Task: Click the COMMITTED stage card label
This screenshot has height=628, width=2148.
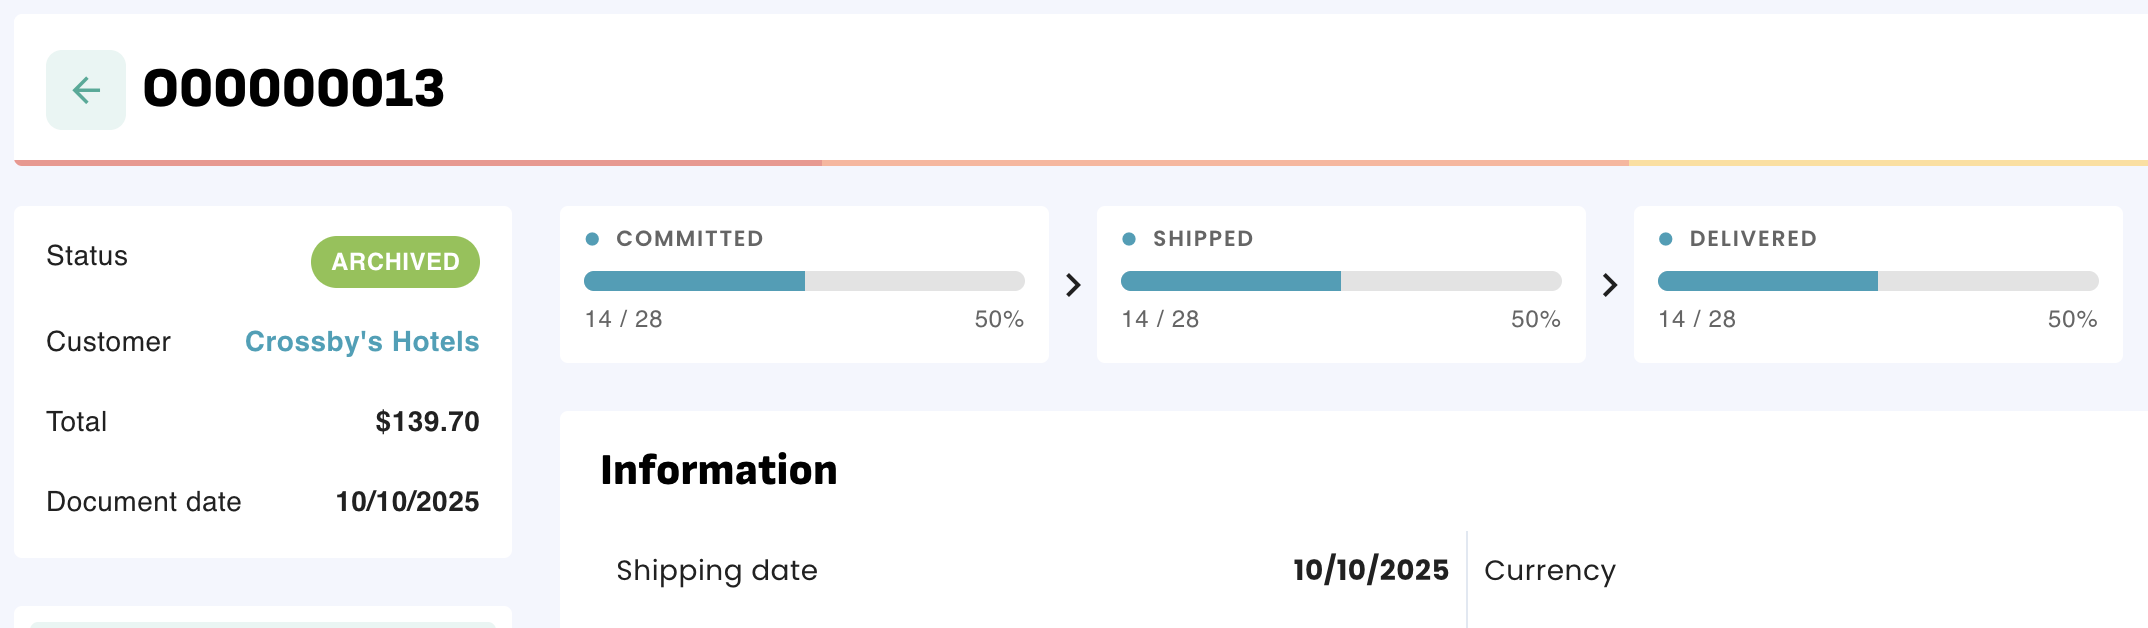Action: (690, 239)
